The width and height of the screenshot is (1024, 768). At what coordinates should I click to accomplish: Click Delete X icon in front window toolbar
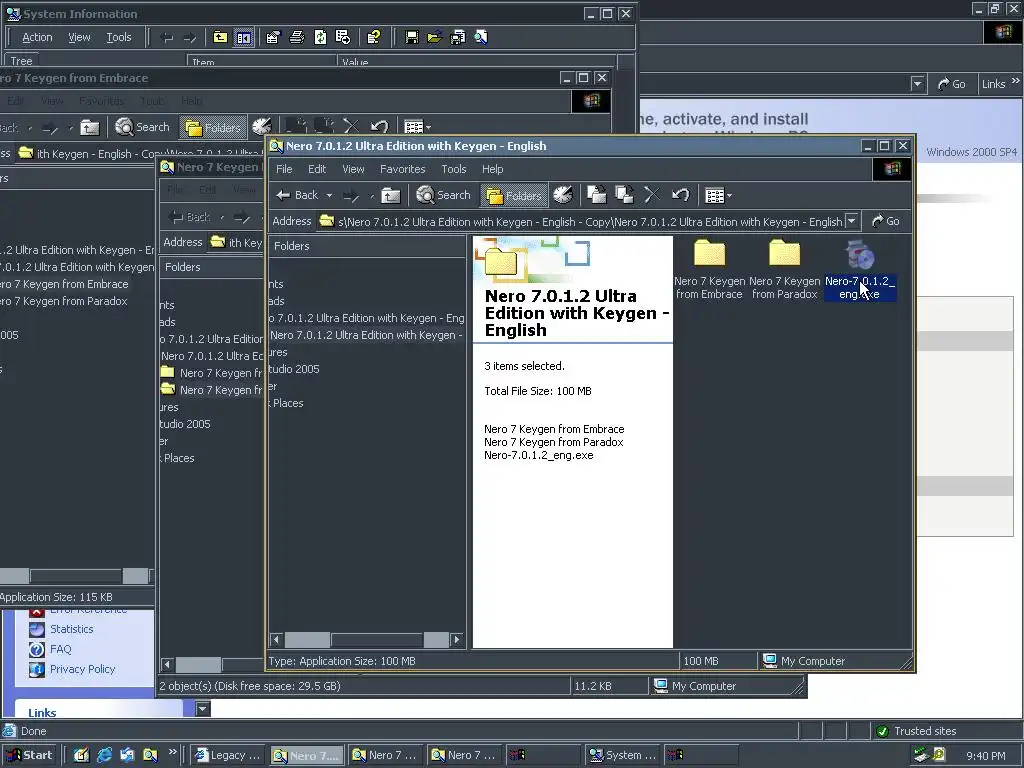[652, 195]
